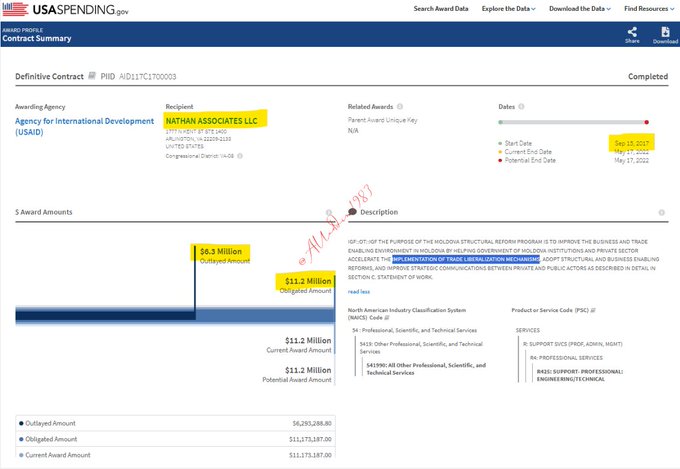The width and height of the screenshot is (680, 469).
Task: Open the Nathan Associates LLC recipient link
Action: tap(212, 119)
